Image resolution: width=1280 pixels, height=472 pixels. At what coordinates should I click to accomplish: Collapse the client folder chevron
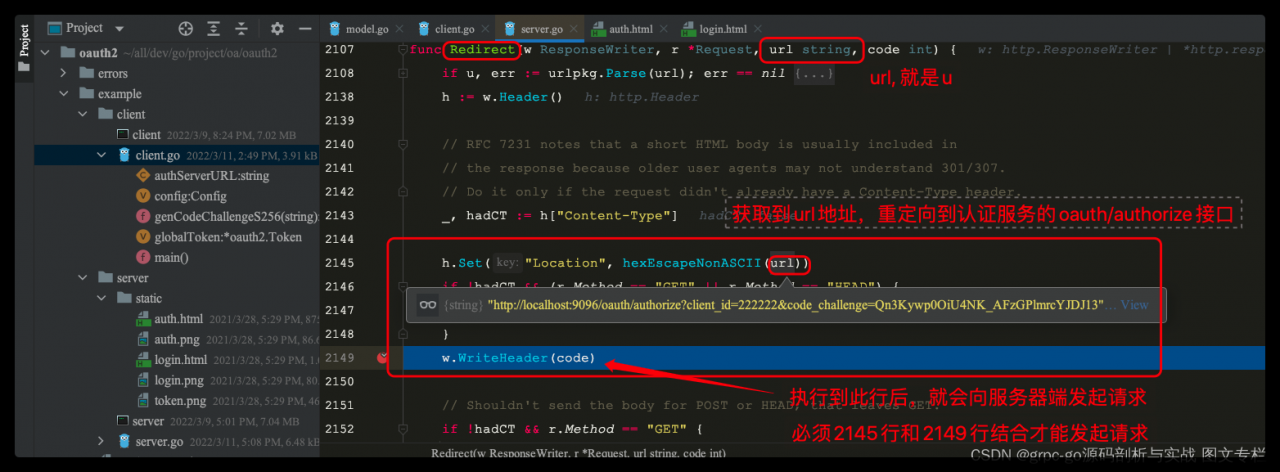click(x=83, y=114)
